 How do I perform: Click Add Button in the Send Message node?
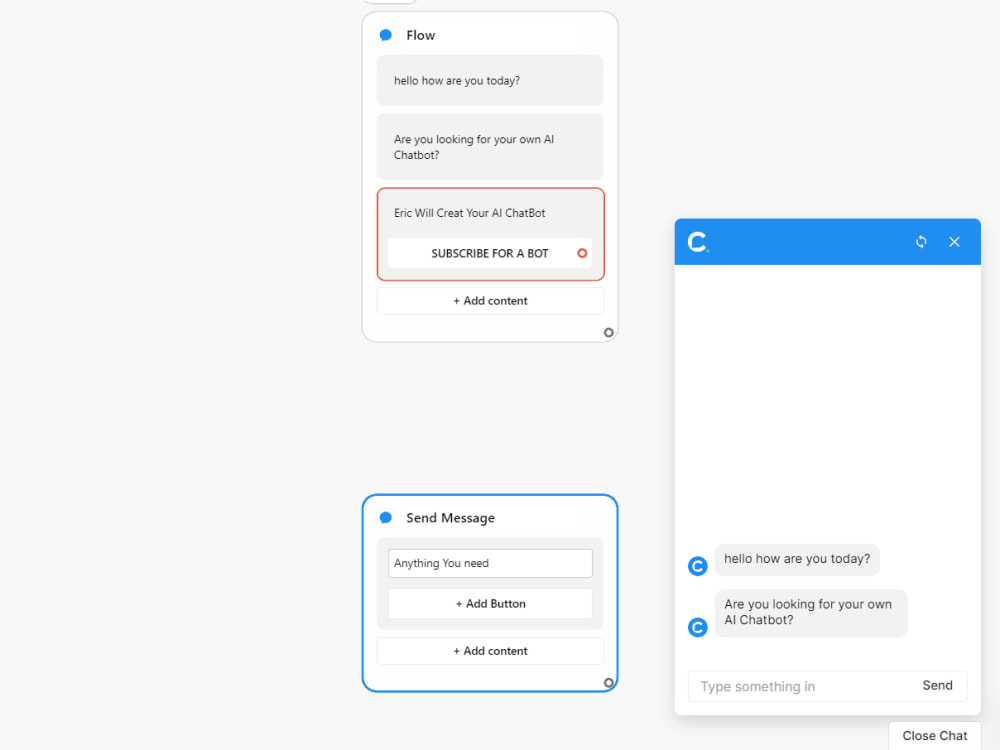(x=489, y=603)
